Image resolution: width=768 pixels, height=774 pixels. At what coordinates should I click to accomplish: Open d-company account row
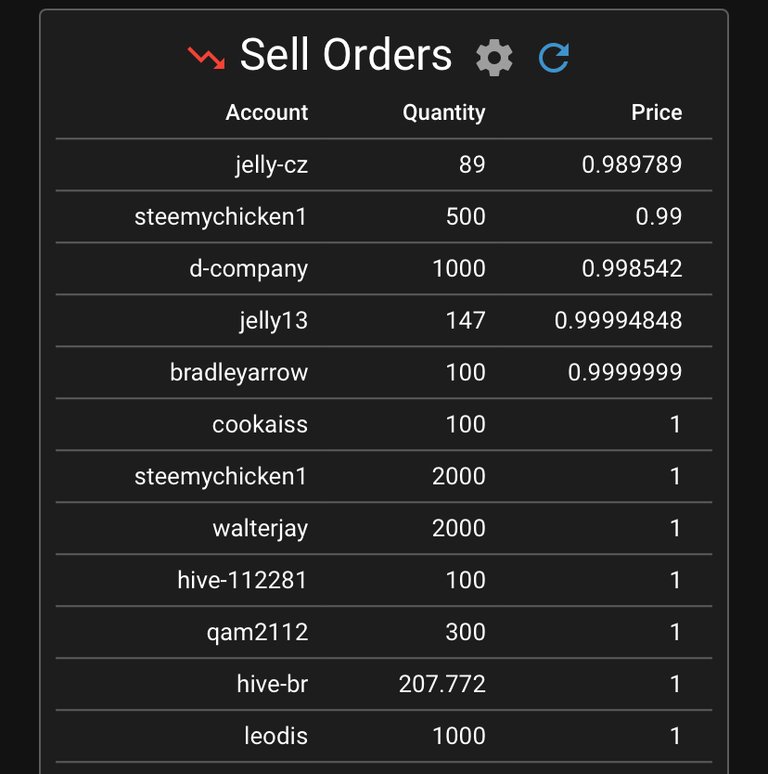pyautogui.click(x=384, y=269)
